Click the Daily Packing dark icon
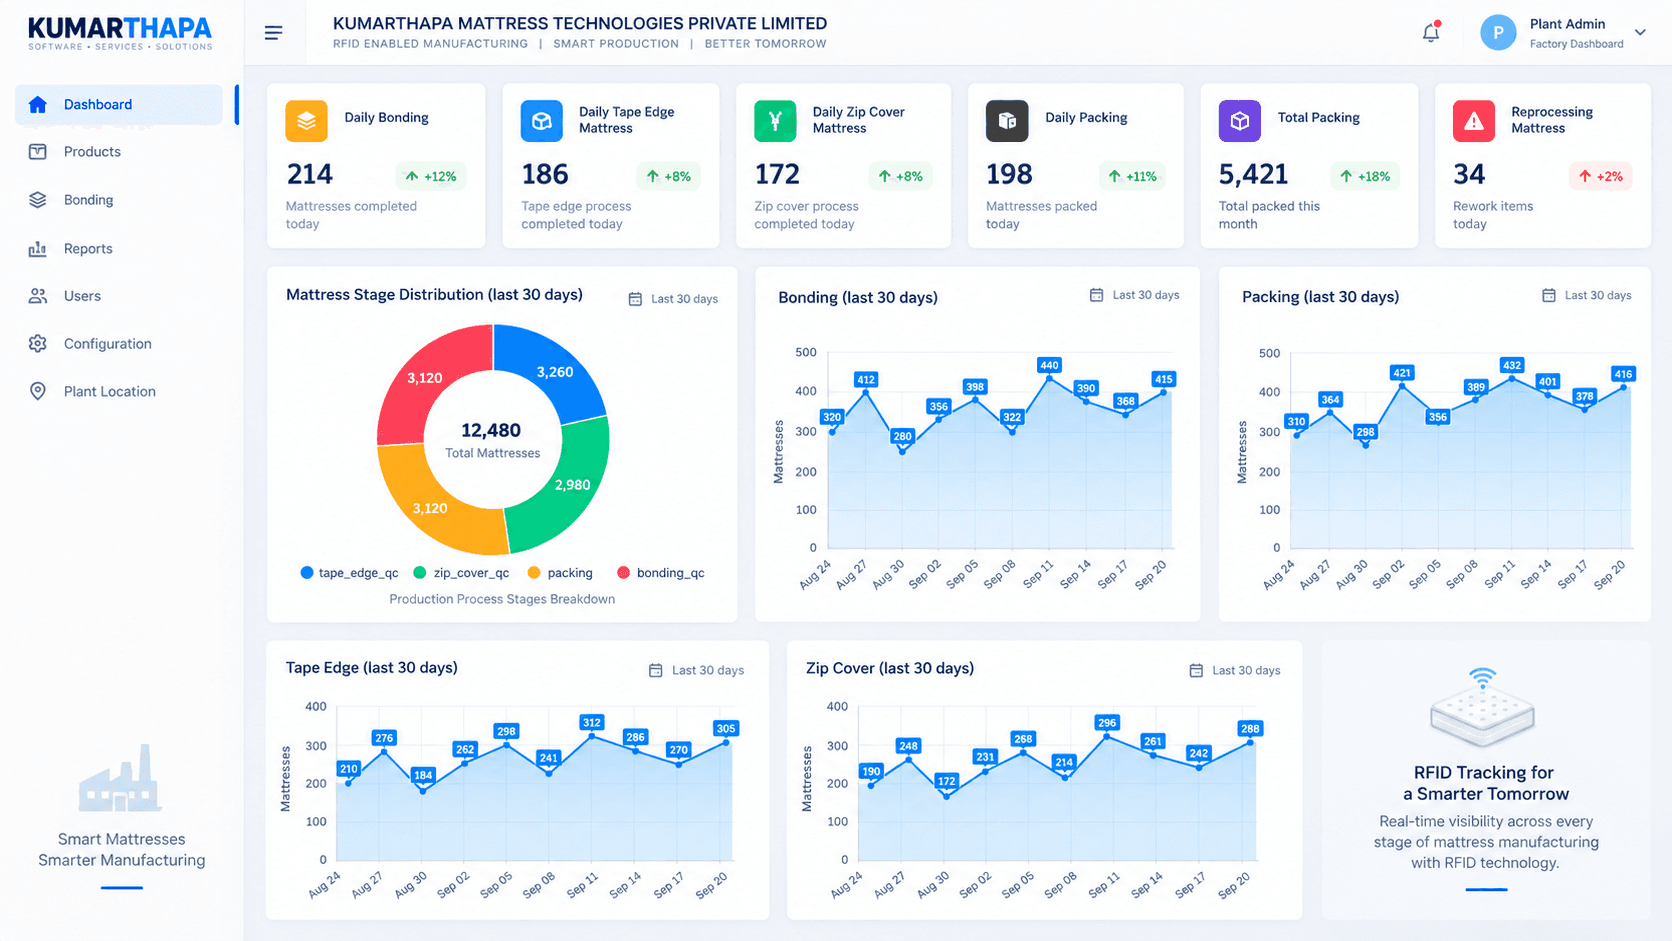This screenshot has width=1672, height=941. 1007,121
